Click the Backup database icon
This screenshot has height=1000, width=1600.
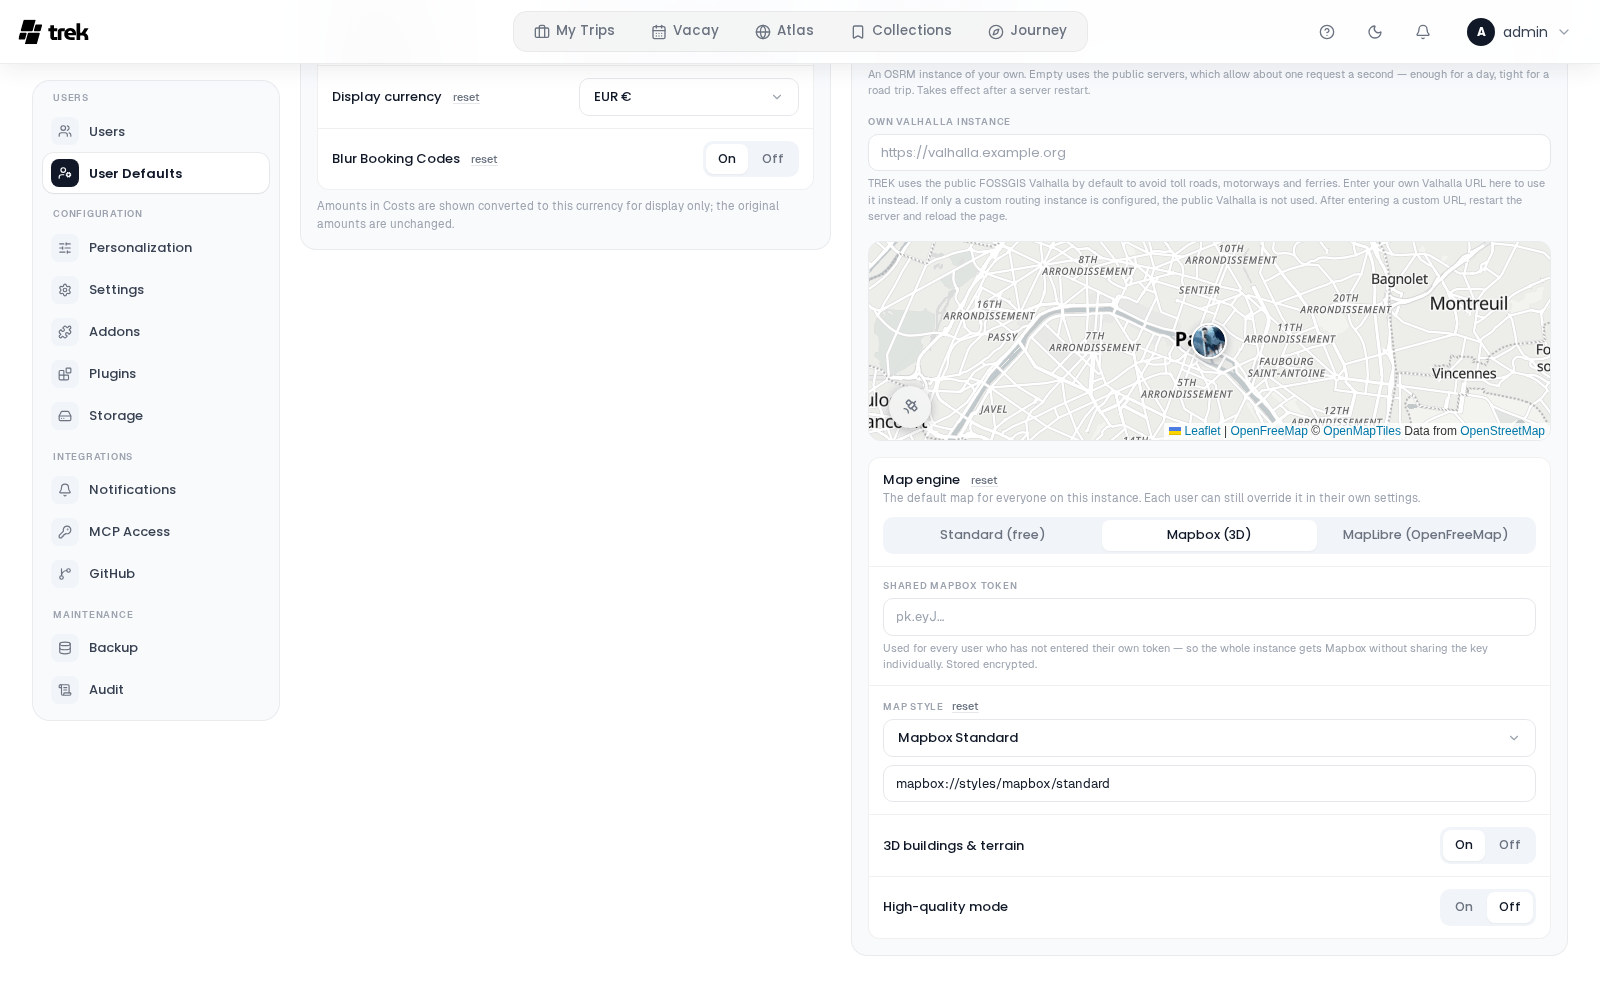[65, 647]
